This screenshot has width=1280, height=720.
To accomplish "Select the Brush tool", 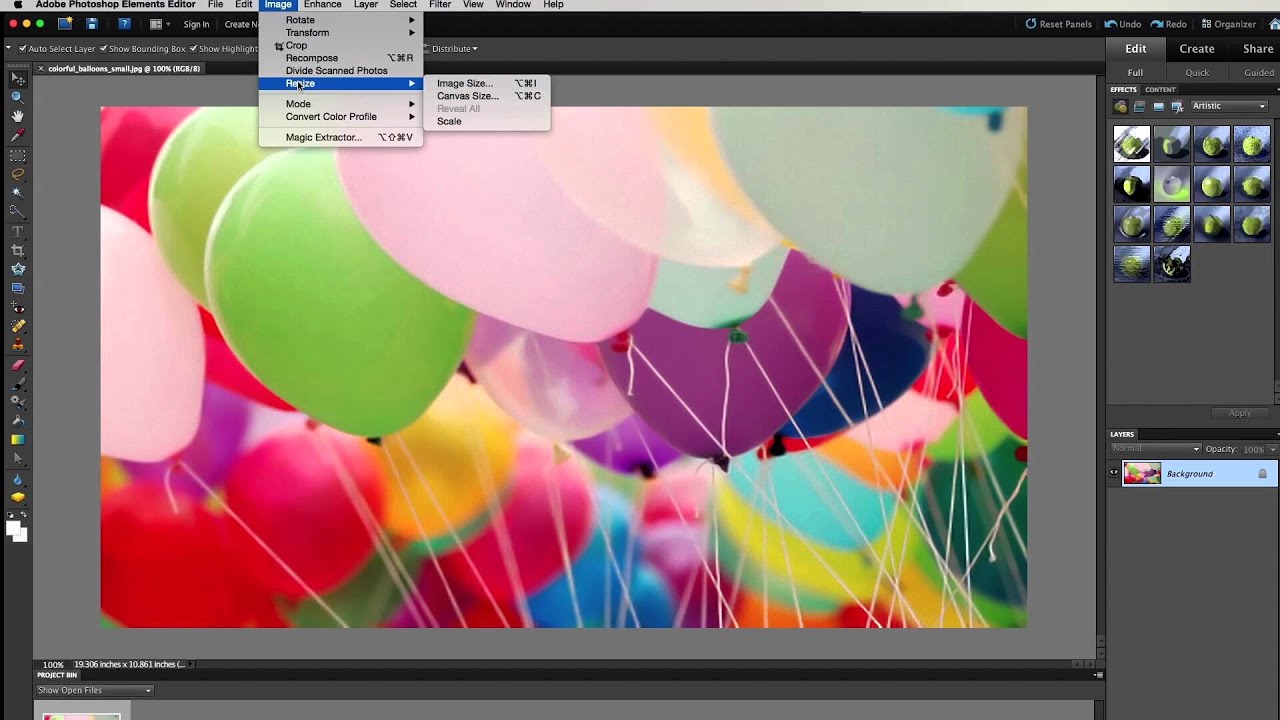I will tap(18, 383).
